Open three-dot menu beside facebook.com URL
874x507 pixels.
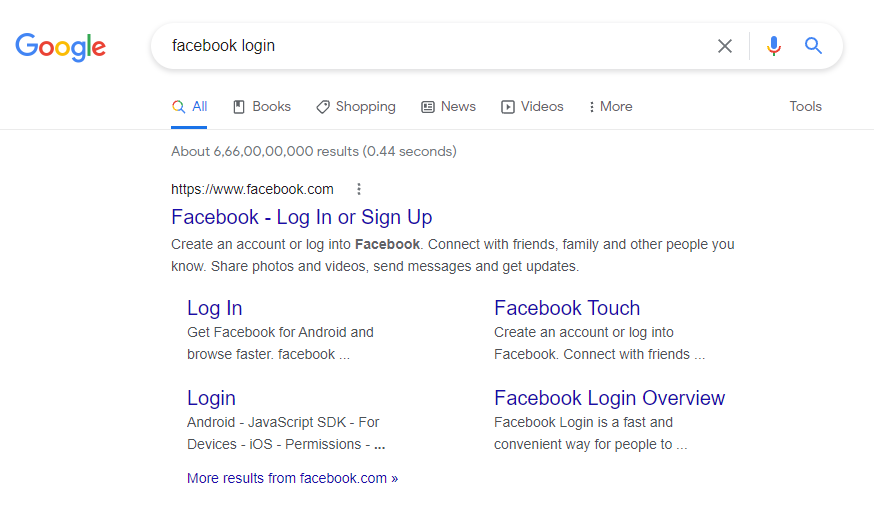[x=359, y=189]
